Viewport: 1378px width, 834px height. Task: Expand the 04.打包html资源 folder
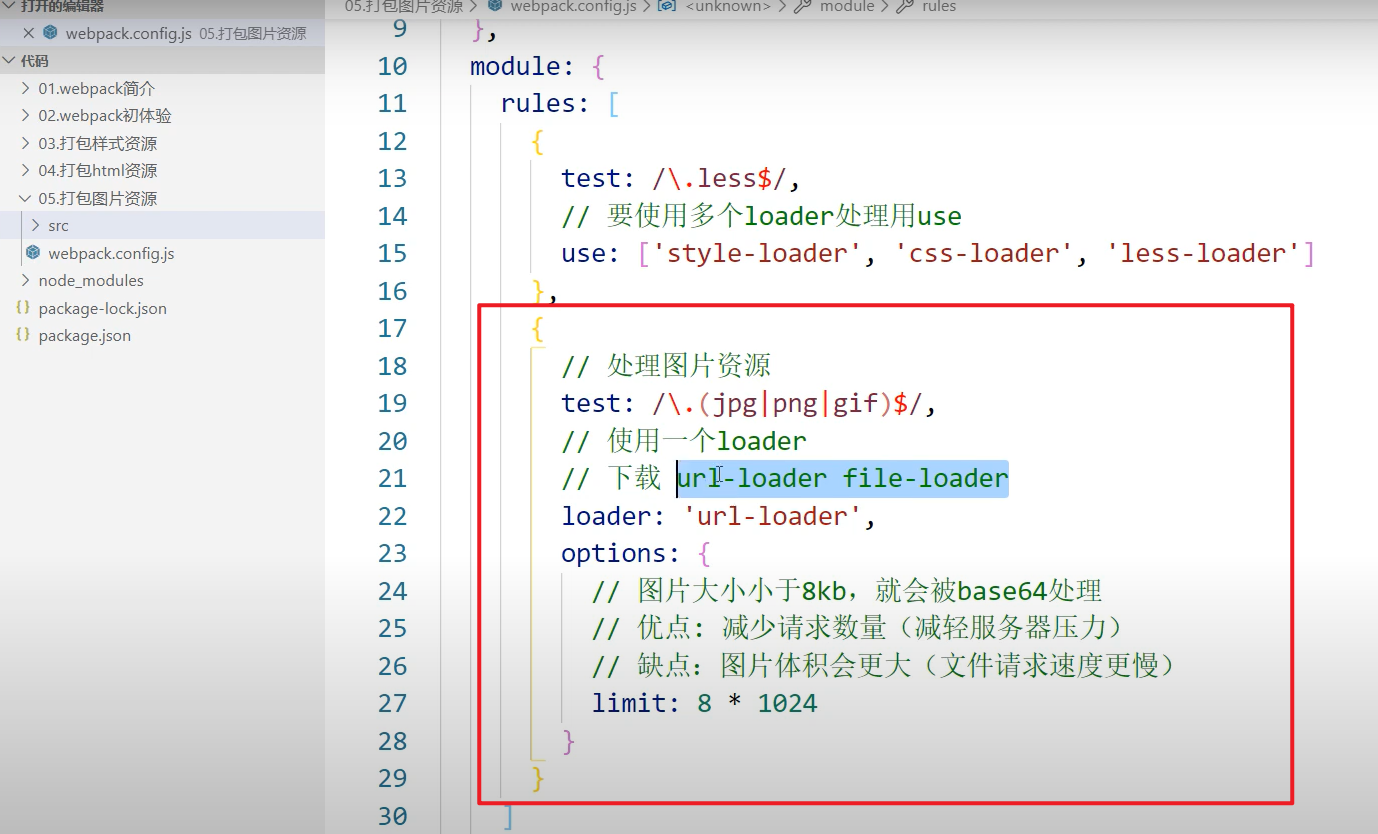[x=26, y=171]
